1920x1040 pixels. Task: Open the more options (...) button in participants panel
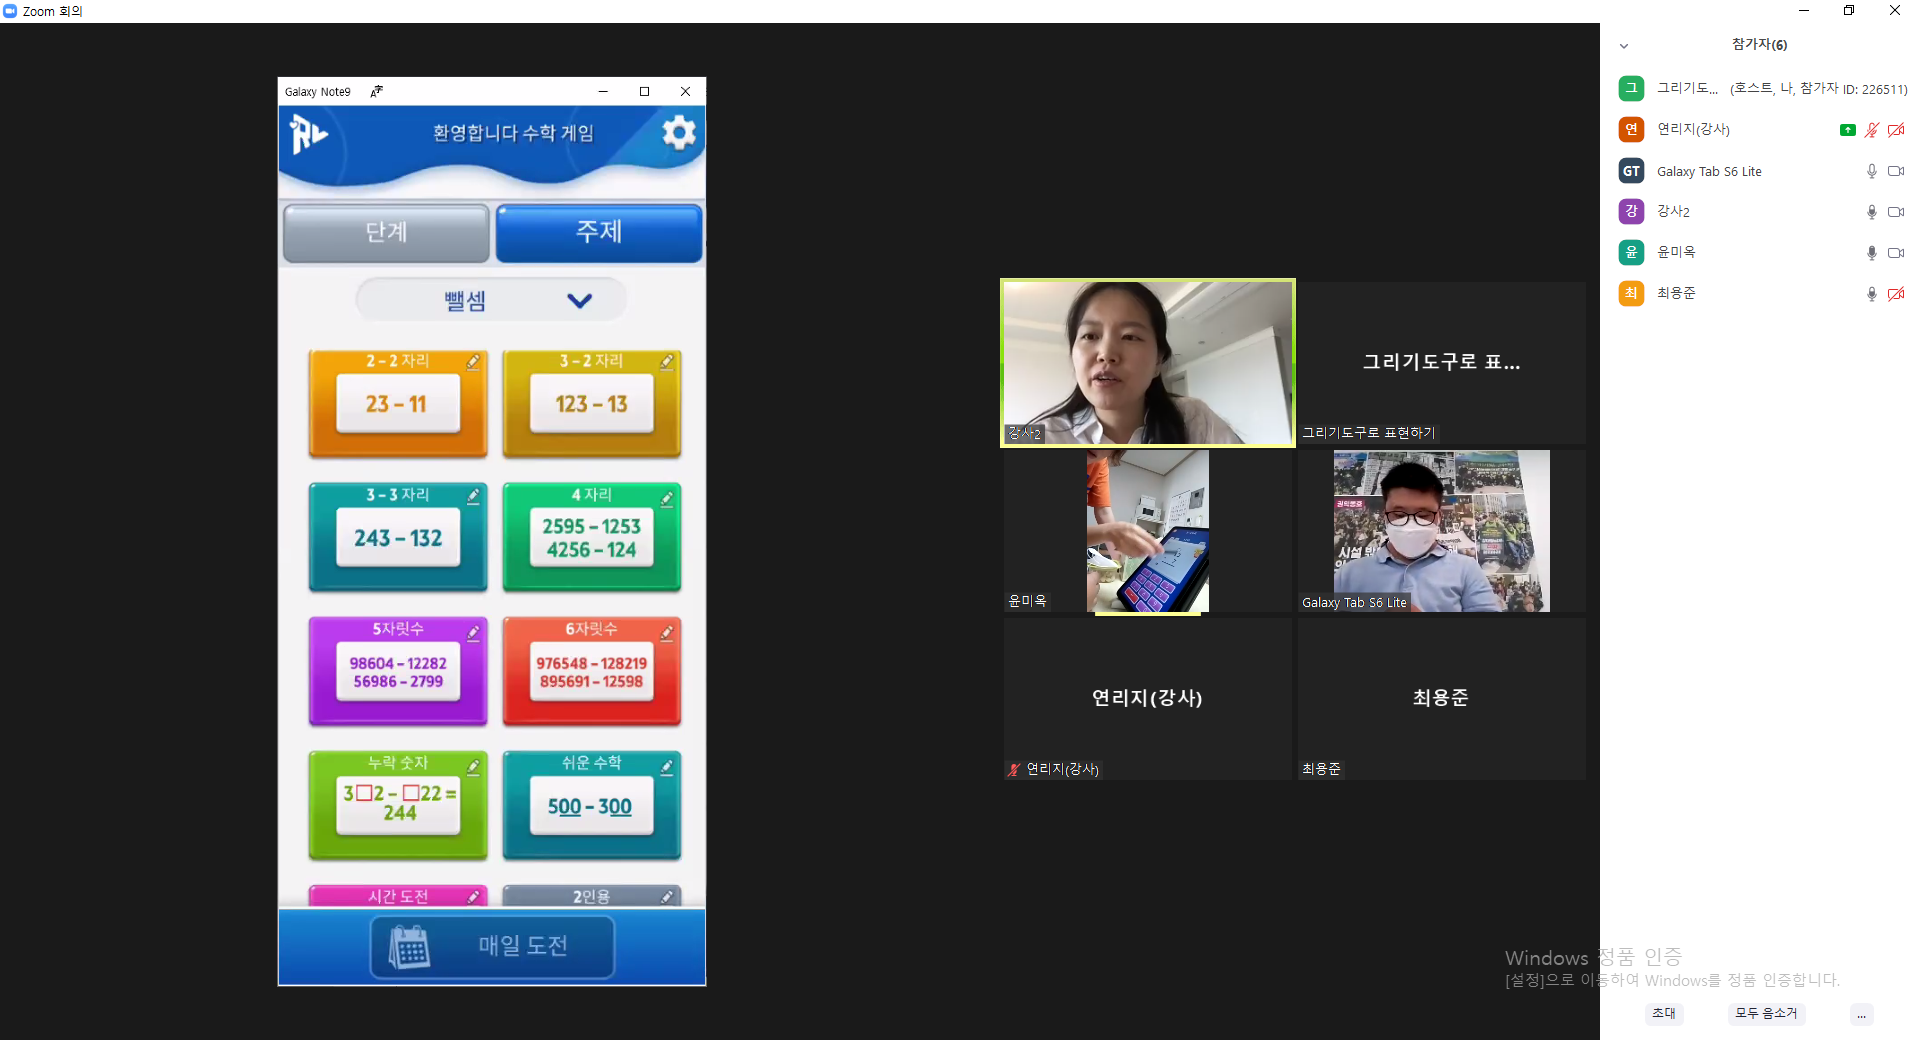1861,1014
